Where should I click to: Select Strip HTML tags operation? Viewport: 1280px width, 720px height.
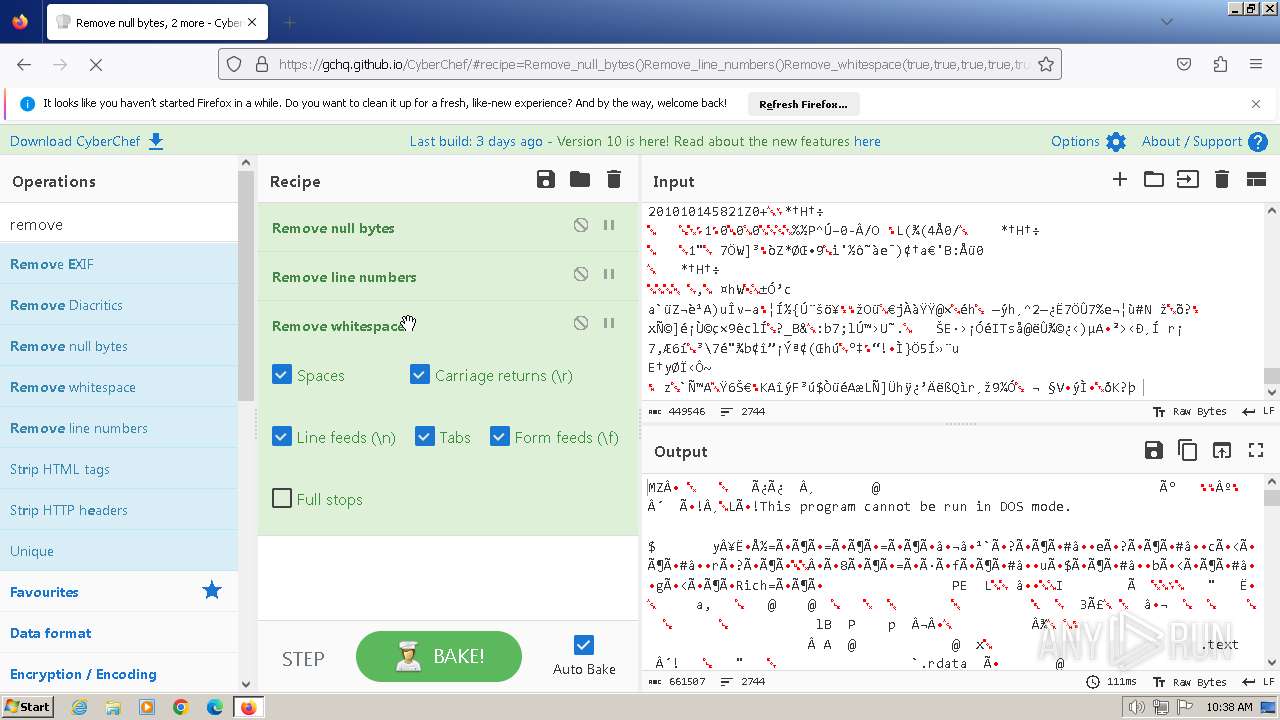119,469
